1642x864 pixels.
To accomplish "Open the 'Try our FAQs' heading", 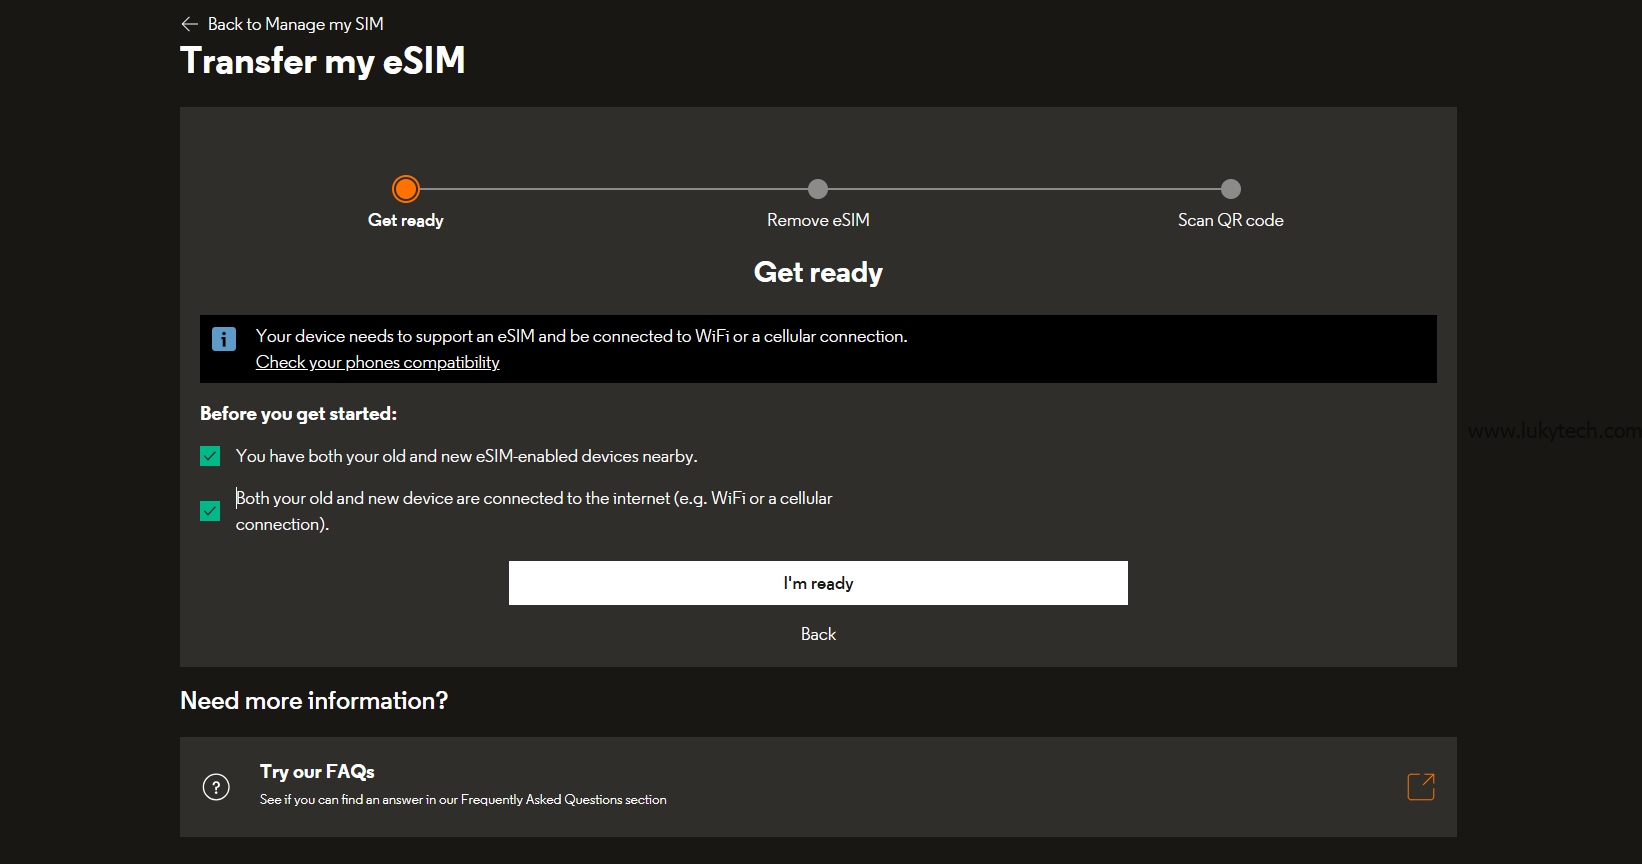I will pyautogui.click(x=317, y=772).
